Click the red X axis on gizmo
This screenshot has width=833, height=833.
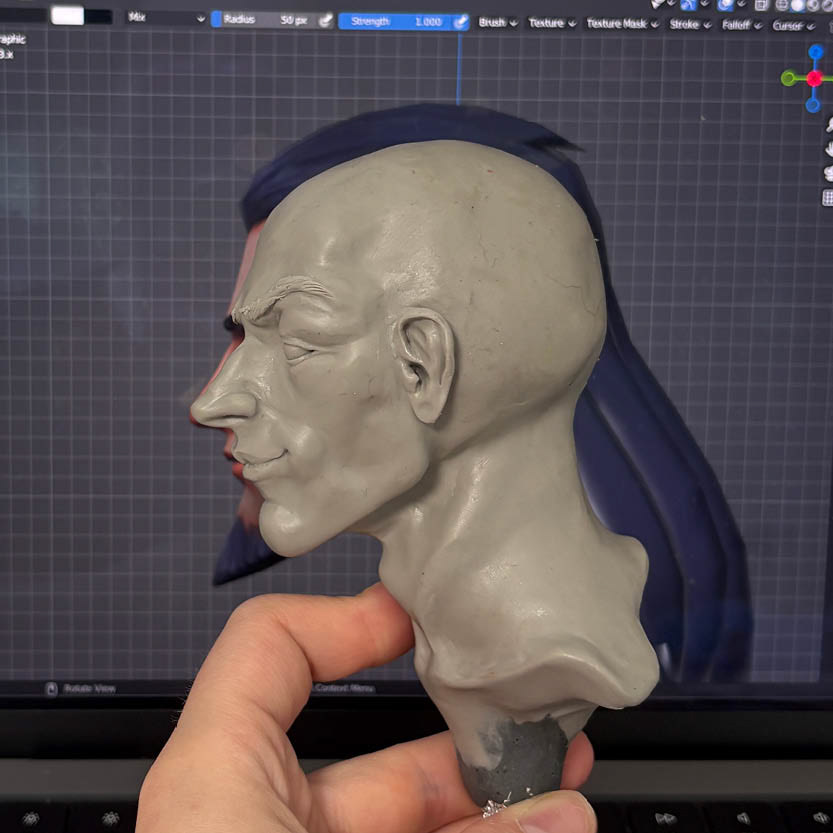pos(814,79)
